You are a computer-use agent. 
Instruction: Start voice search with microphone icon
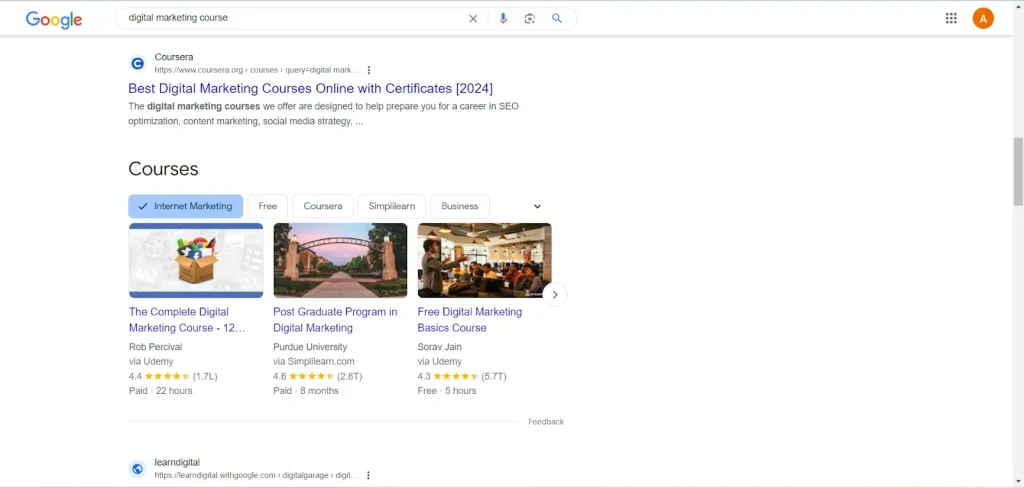click(503, 18)
